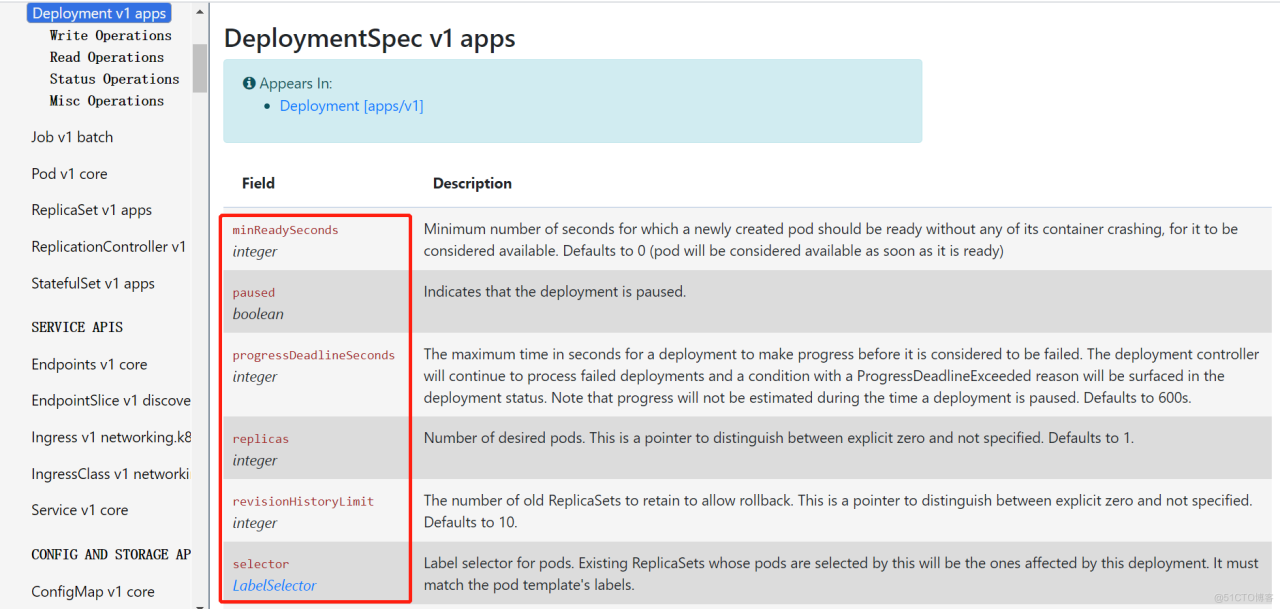Screen dimensions: 1280x609
Task: Open Ingress v1 networking.k8s.io item
Action: tap(111, 437)
